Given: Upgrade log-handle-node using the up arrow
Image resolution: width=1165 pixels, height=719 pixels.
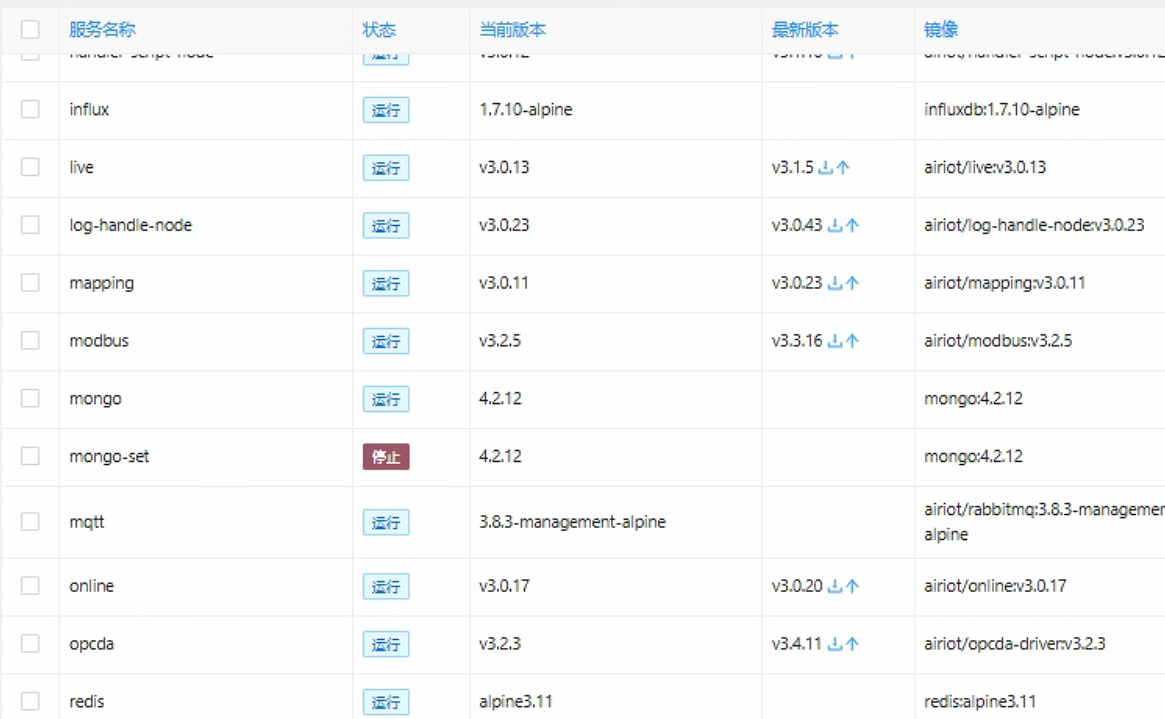Looking at the screenshot, I should pos(852,226).
